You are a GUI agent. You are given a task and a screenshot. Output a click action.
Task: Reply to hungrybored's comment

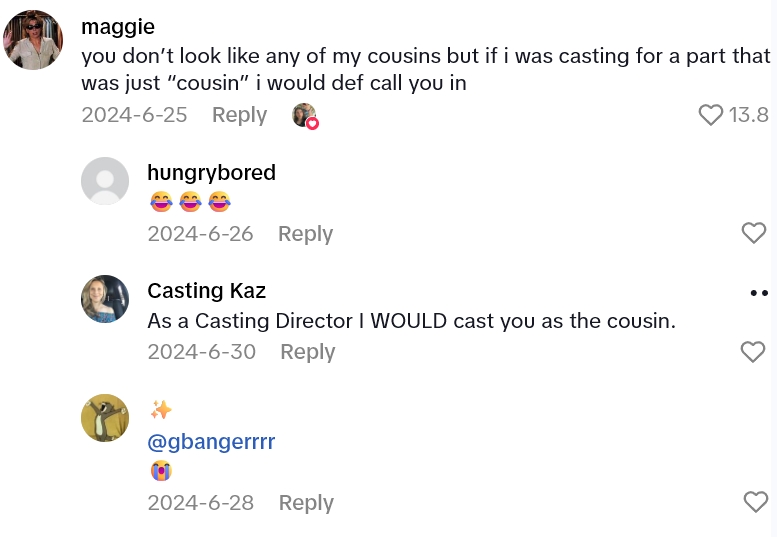pyautogui.click(x=305, y=233)
